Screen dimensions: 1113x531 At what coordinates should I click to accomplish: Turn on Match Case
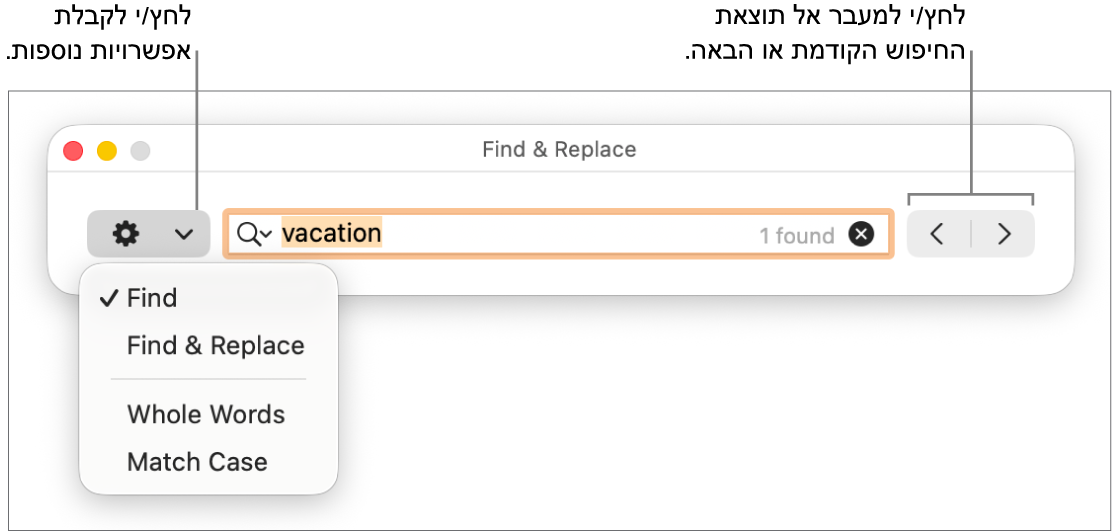(x=197, y=462)
